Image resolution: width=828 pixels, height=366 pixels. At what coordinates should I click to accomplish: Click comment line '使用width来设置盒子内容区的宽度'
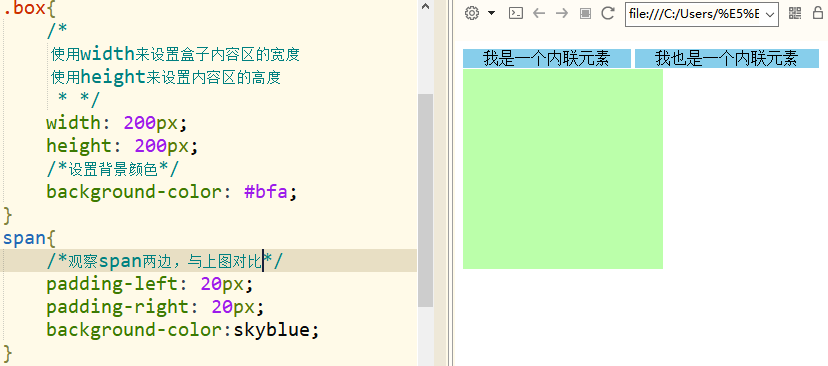click(175, 54)
